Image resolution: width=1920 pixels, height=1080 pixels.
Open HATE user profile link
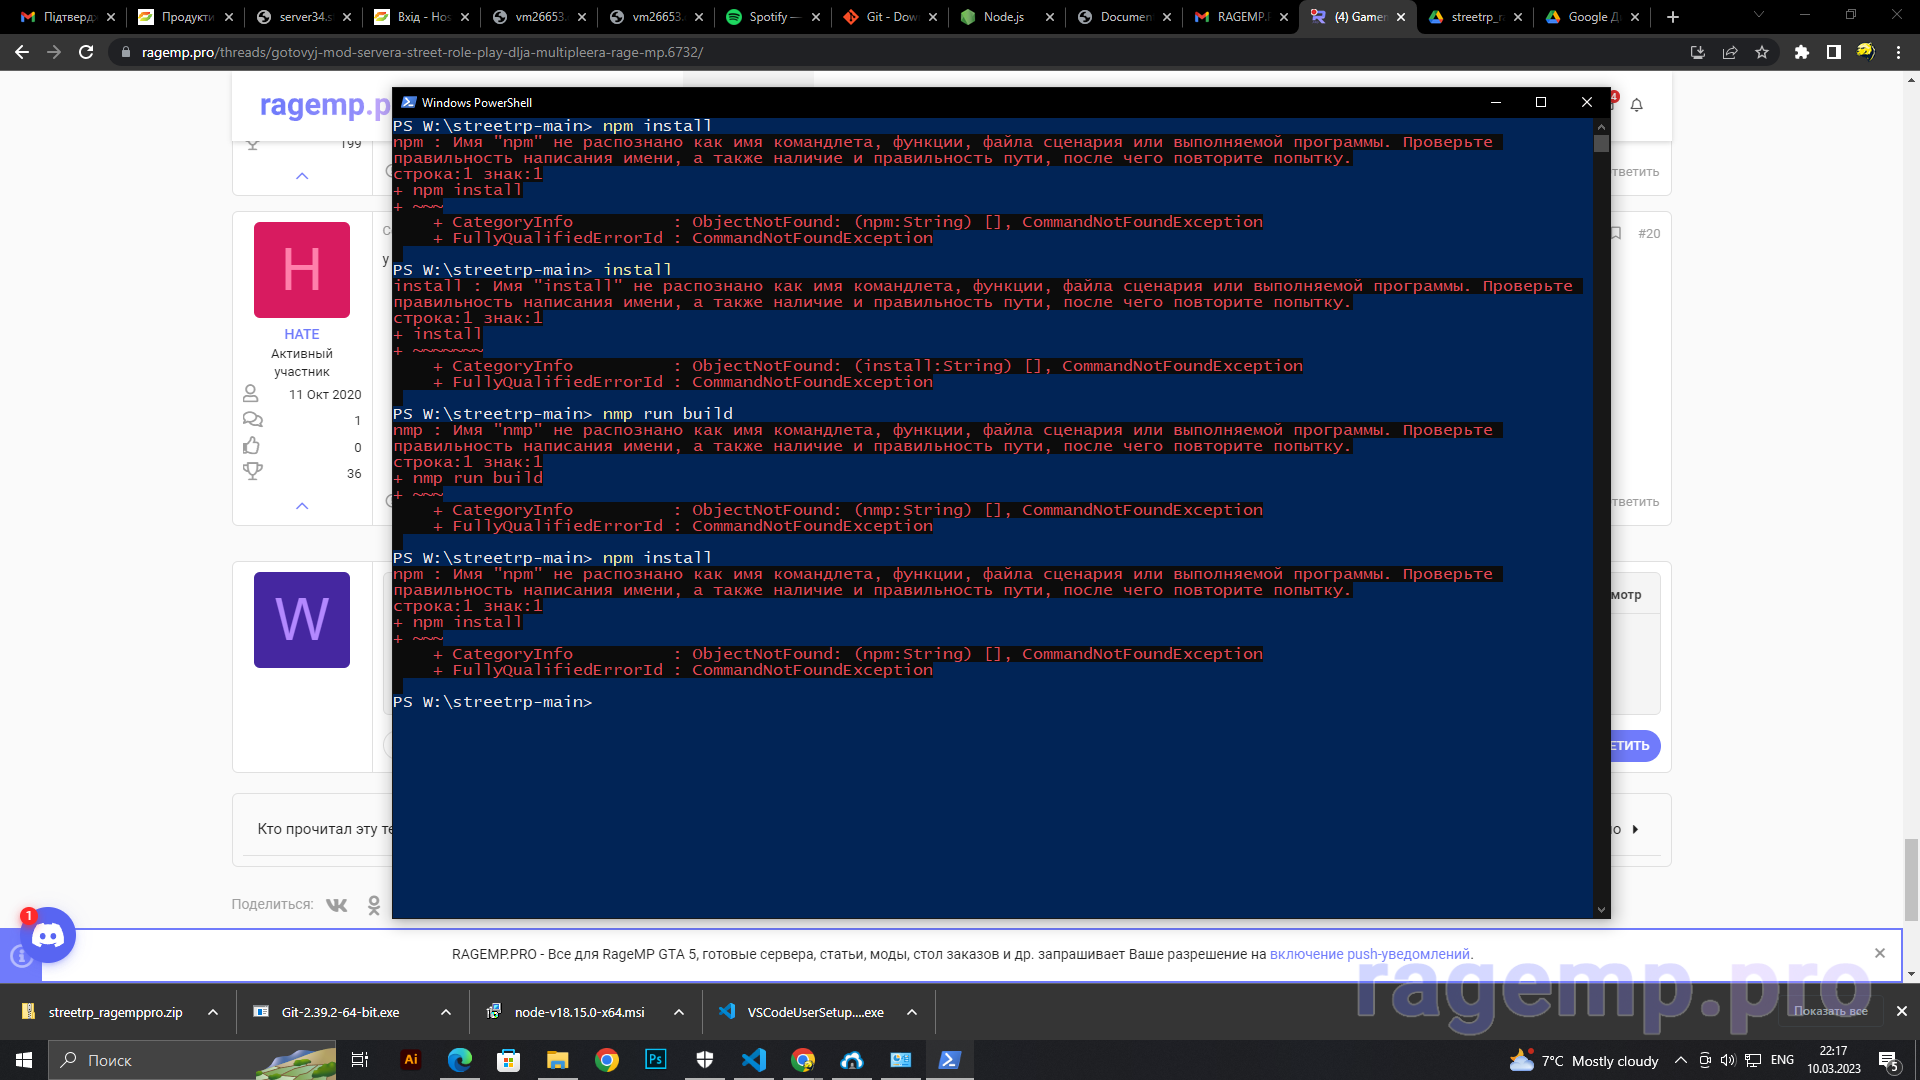301,334
